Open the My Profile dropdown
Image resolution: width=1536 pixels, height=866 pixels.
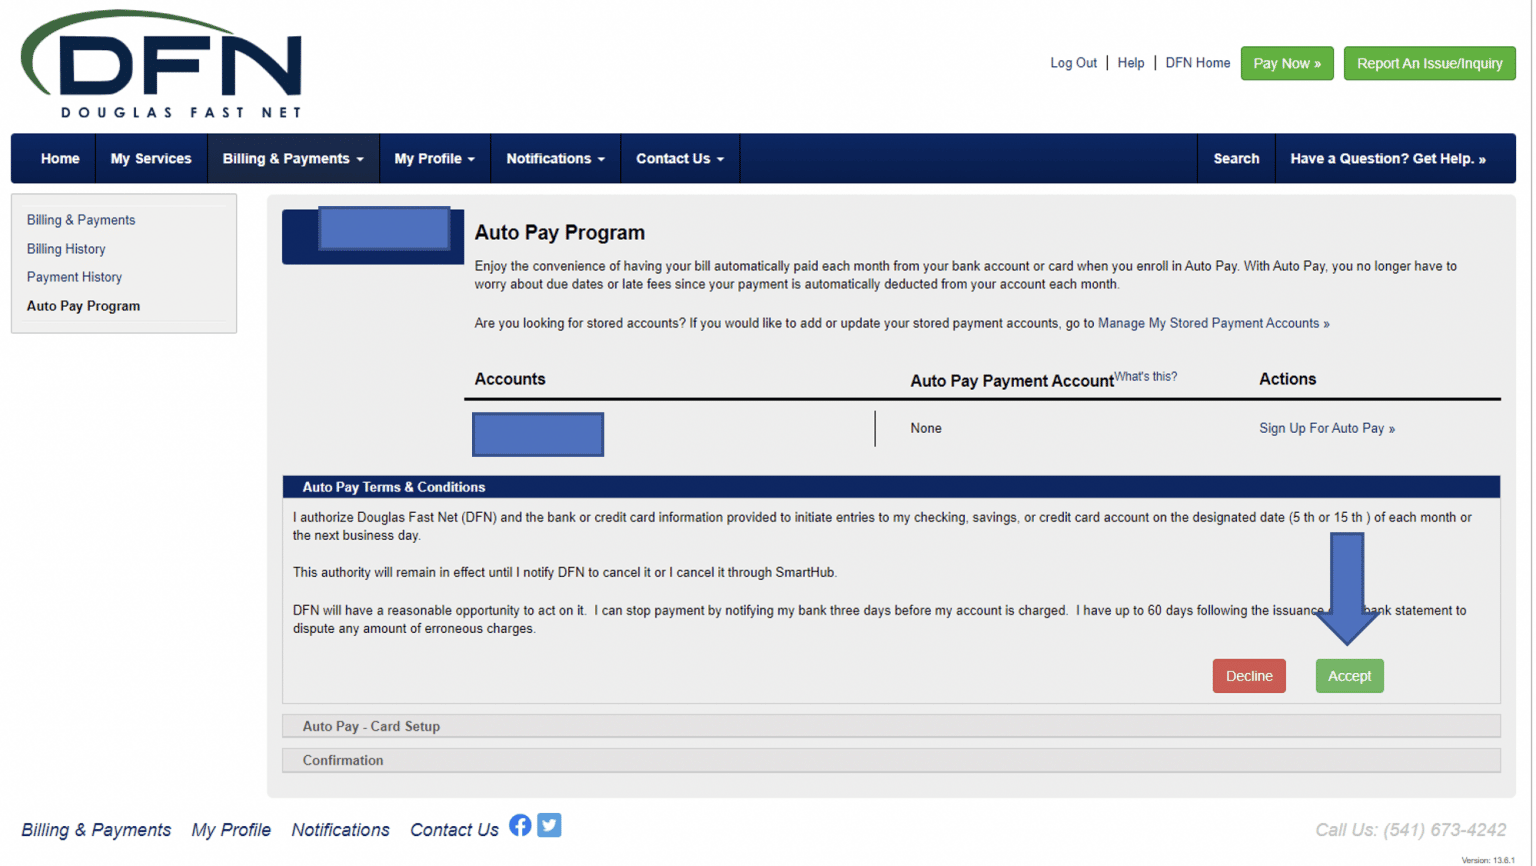click(434, 158)
